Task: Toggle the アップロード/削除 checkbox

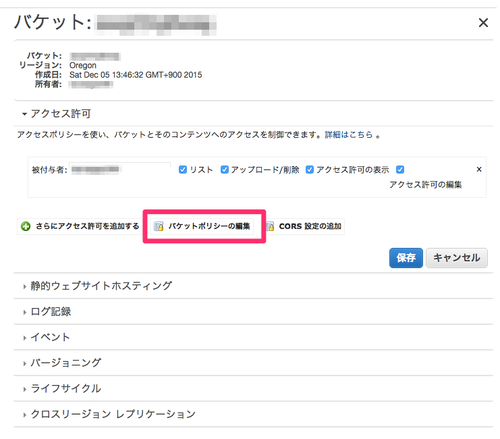Action: (225, 170)
